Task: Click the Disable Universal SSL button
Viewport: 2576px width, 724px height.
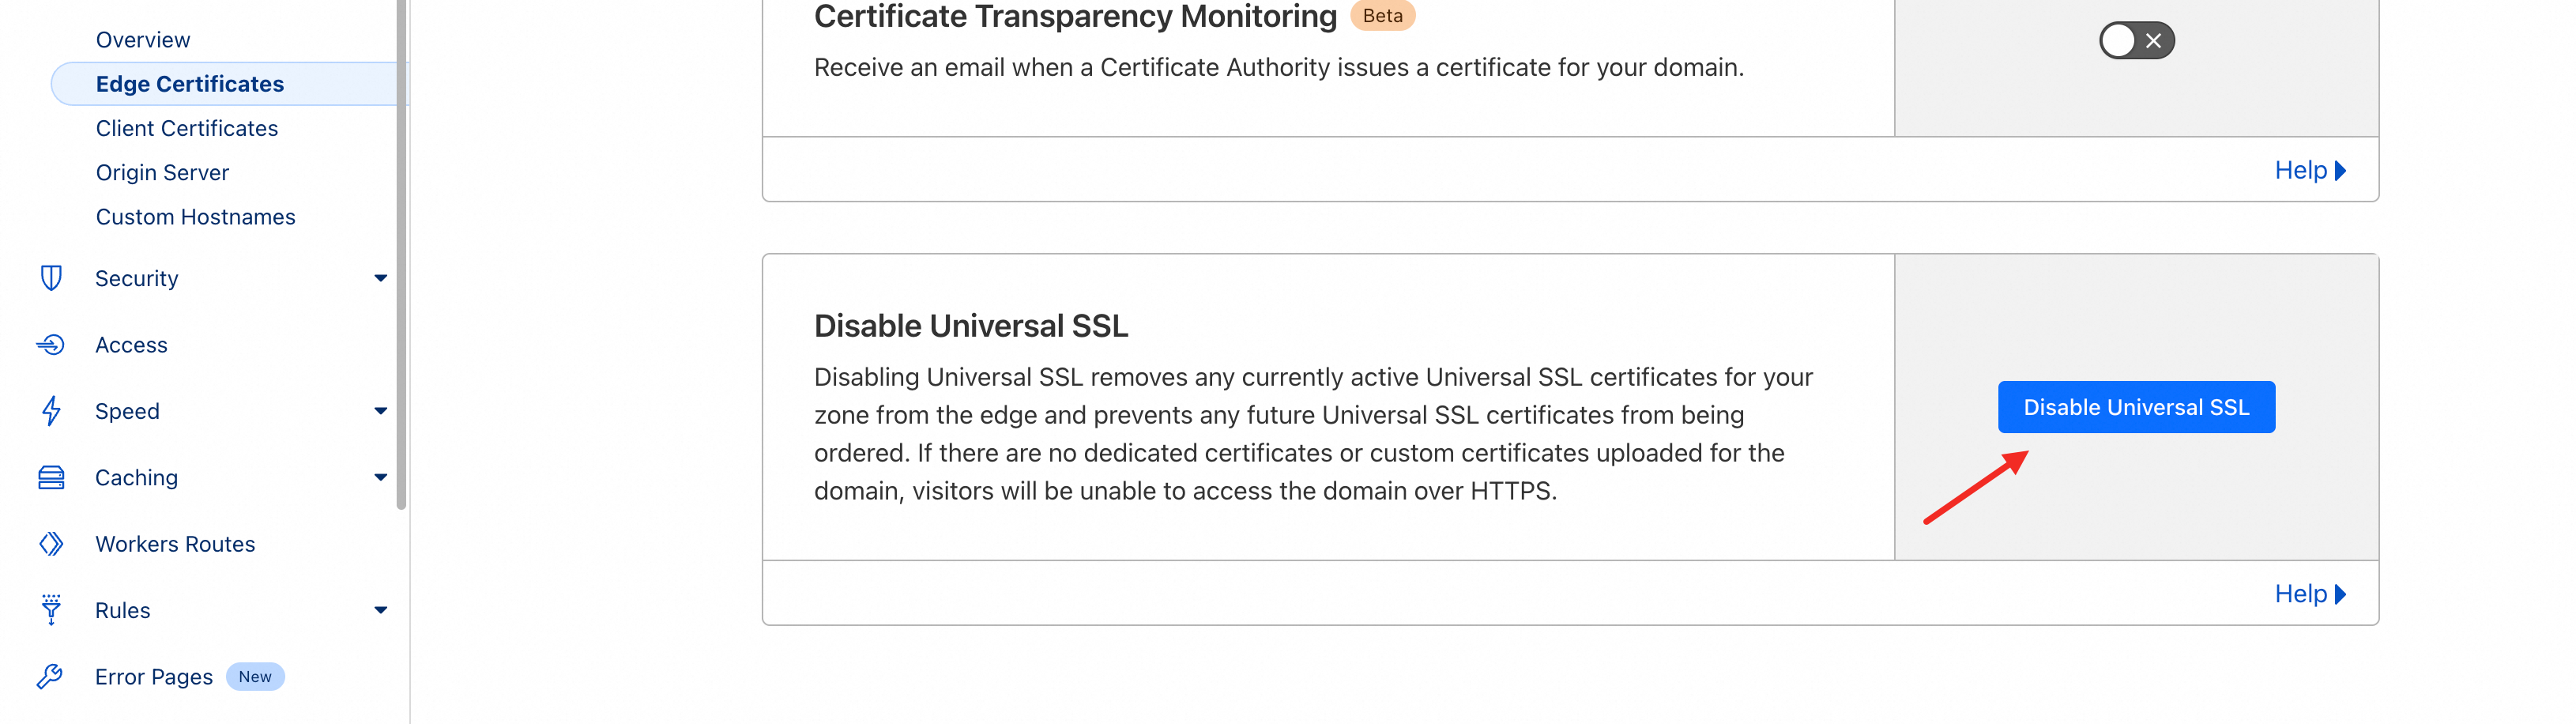Action: pyautogui.click(x=2136, y=407)
